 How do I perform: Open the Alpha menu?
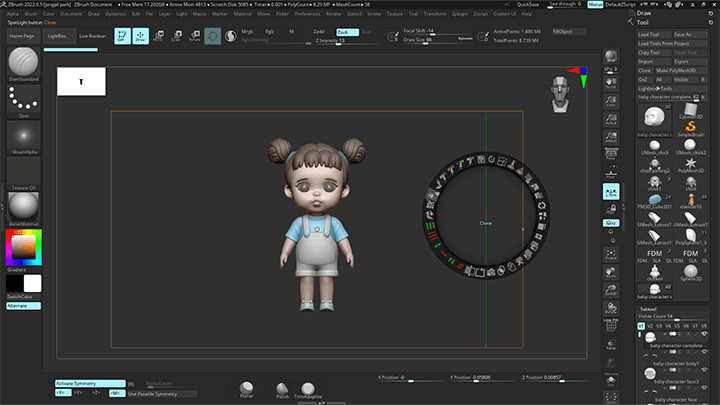(x=13, y=14)
